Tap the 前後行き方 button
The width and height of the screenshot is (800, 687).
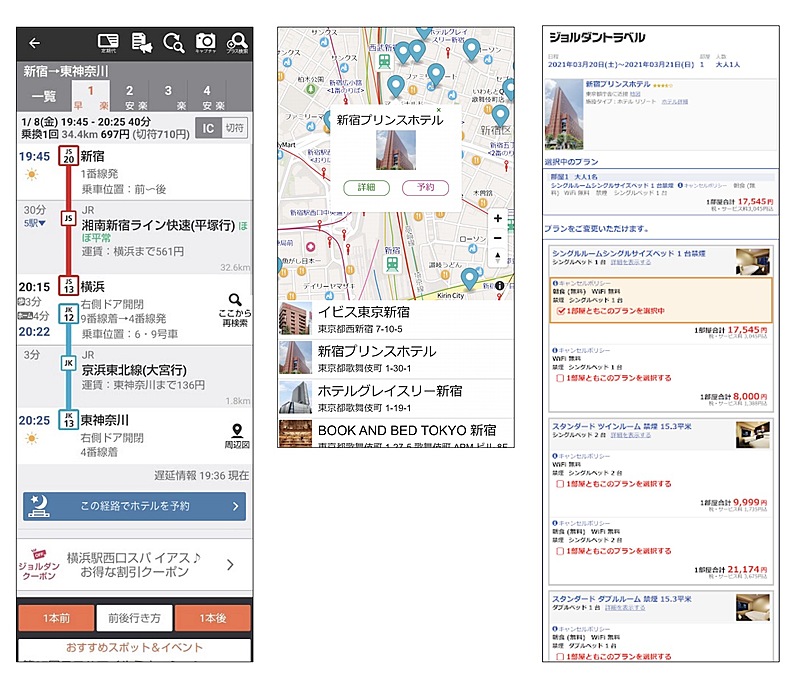pos(134,618)
